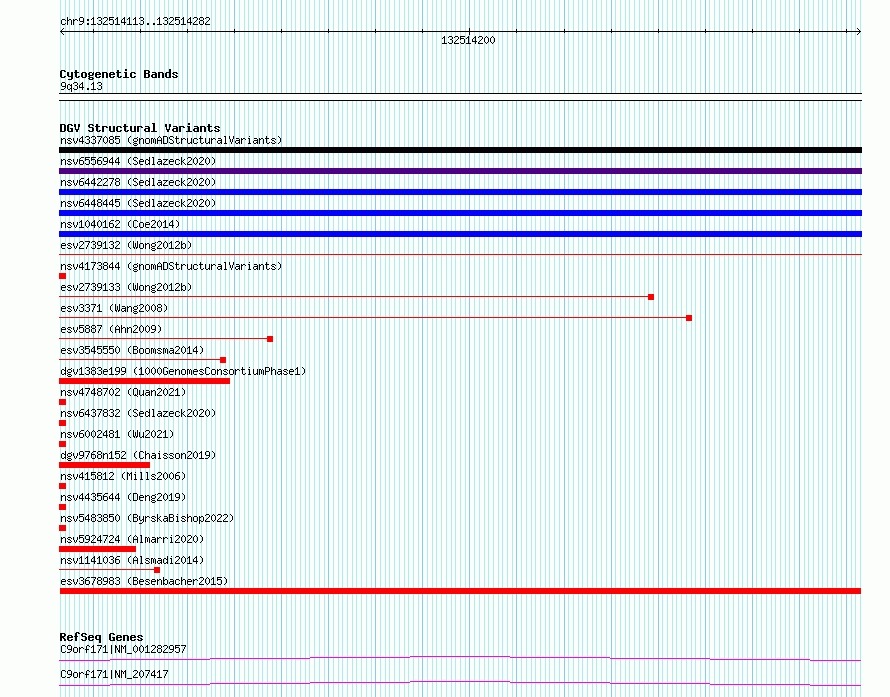Click the small red nsv6002481 marker

click(62, 444)
